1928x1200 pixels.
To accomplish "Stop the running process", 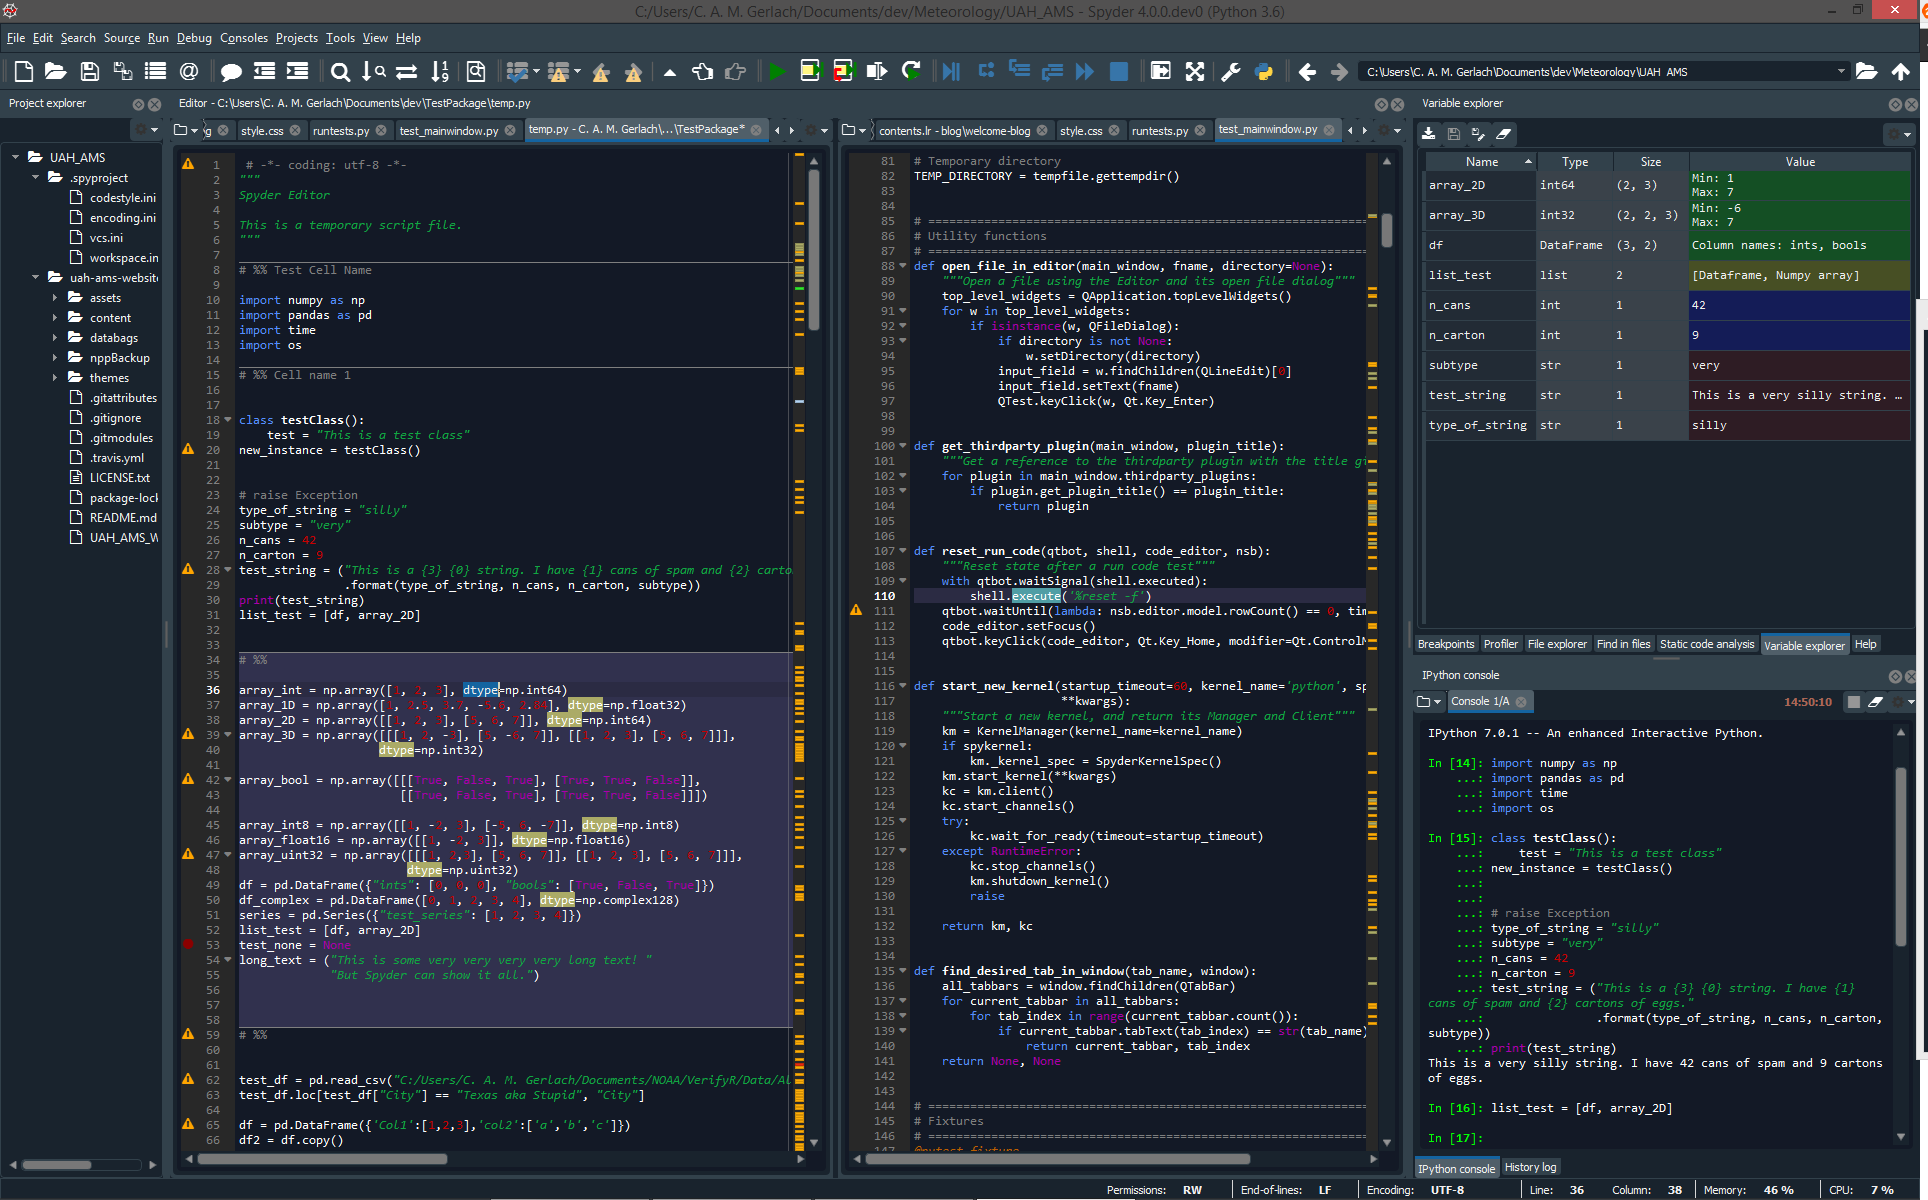I will [1118, 71].
